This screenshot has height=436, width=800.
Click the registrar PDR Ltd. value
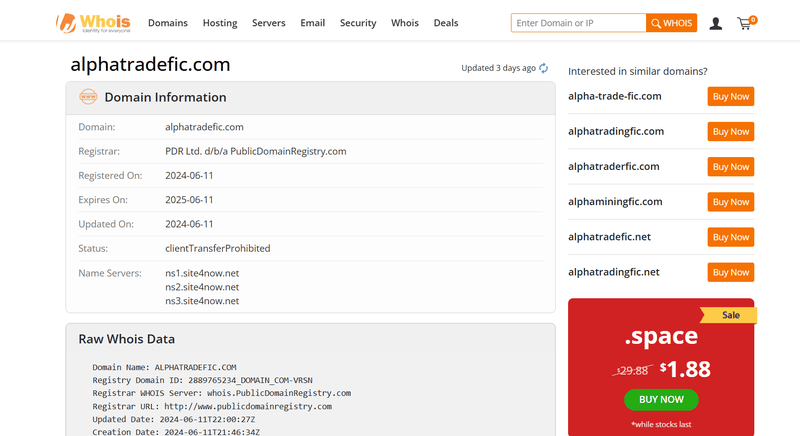coord(256,151)
